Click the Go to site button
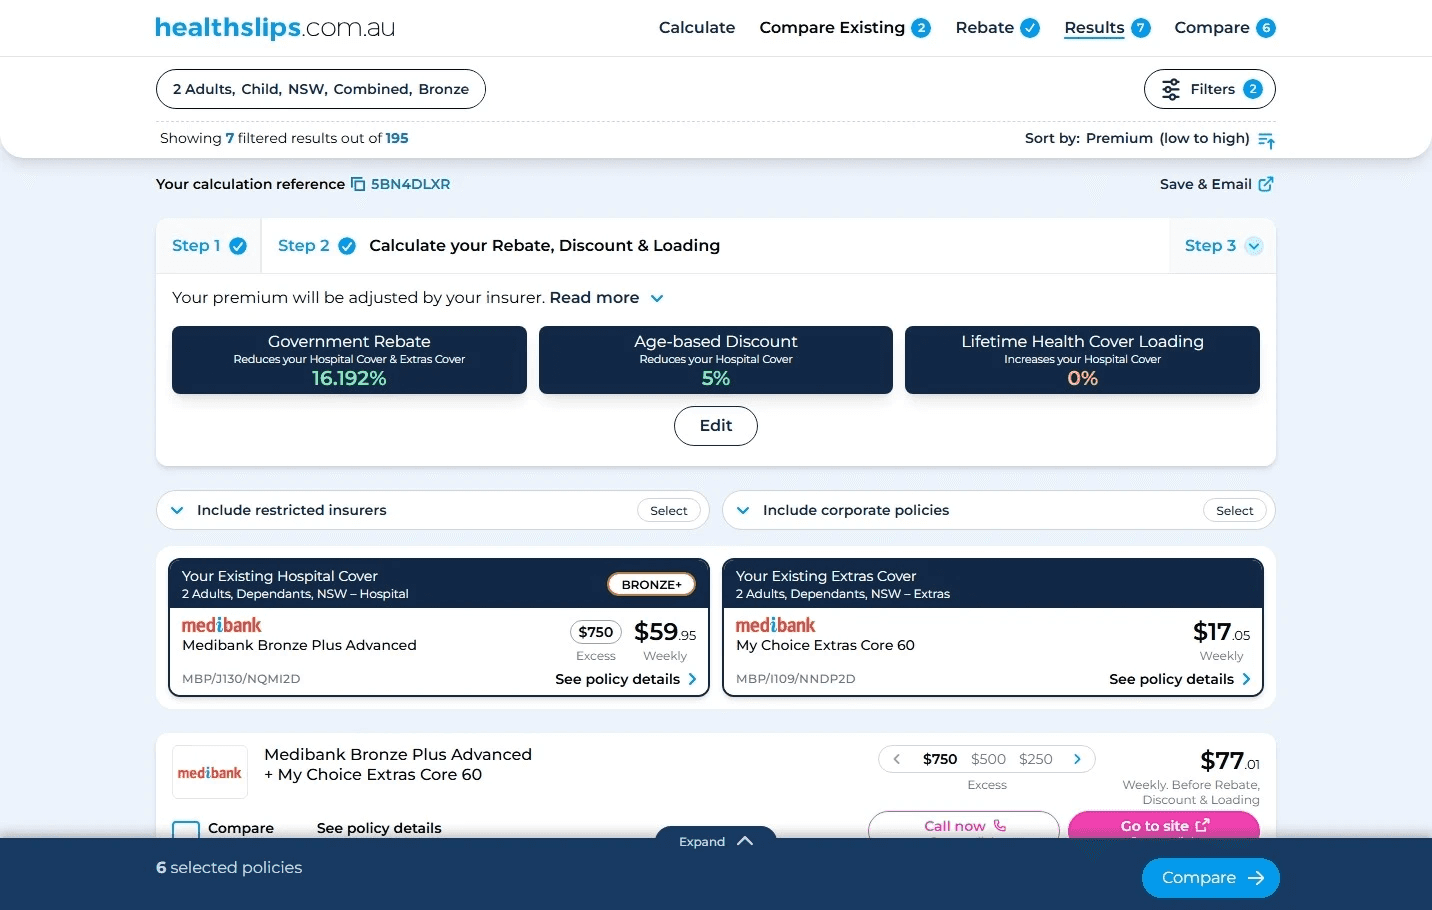This screenshot has height=910, width=1432. [x=1164, y=826]
